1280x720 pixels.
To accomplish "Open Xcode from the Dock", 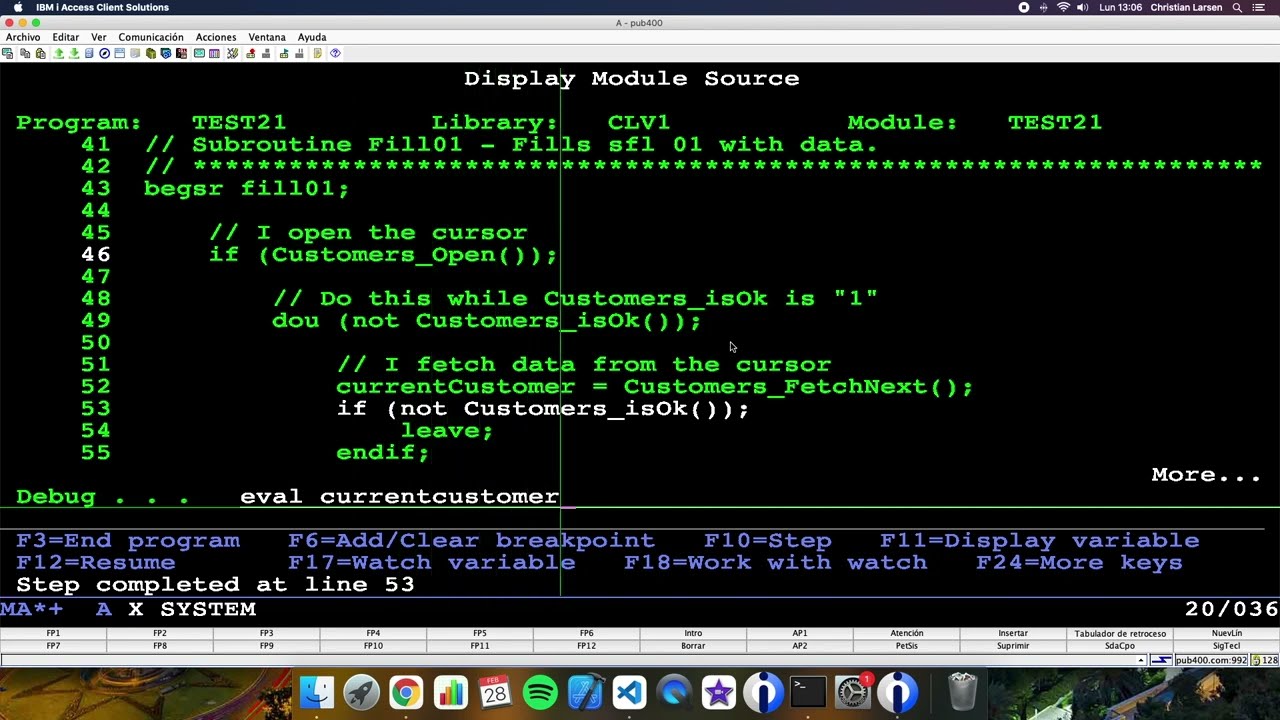I will coord(585,692).
